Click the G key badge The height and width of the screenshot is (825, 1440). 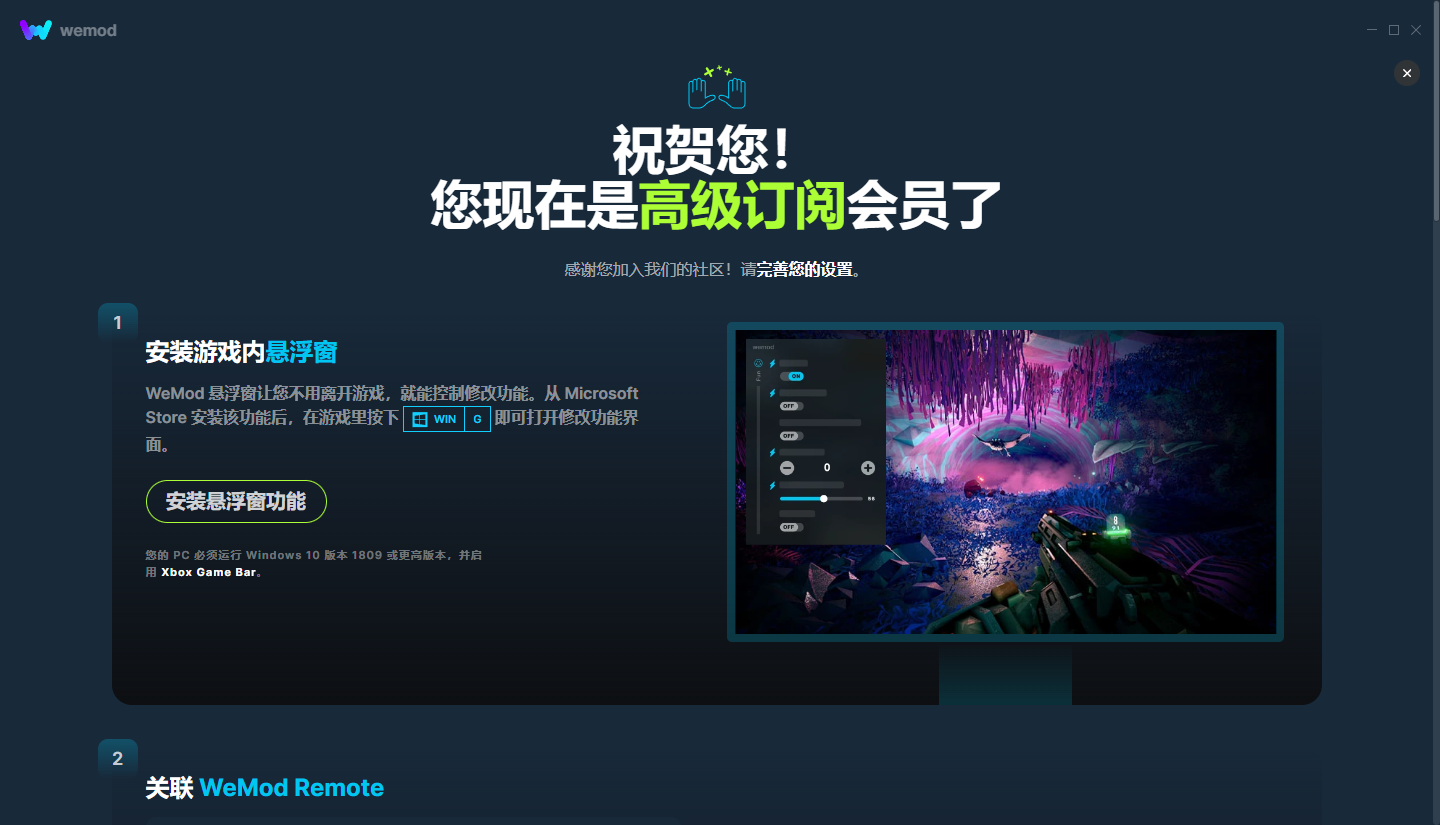pyautogui.click(x=477, y=419)
